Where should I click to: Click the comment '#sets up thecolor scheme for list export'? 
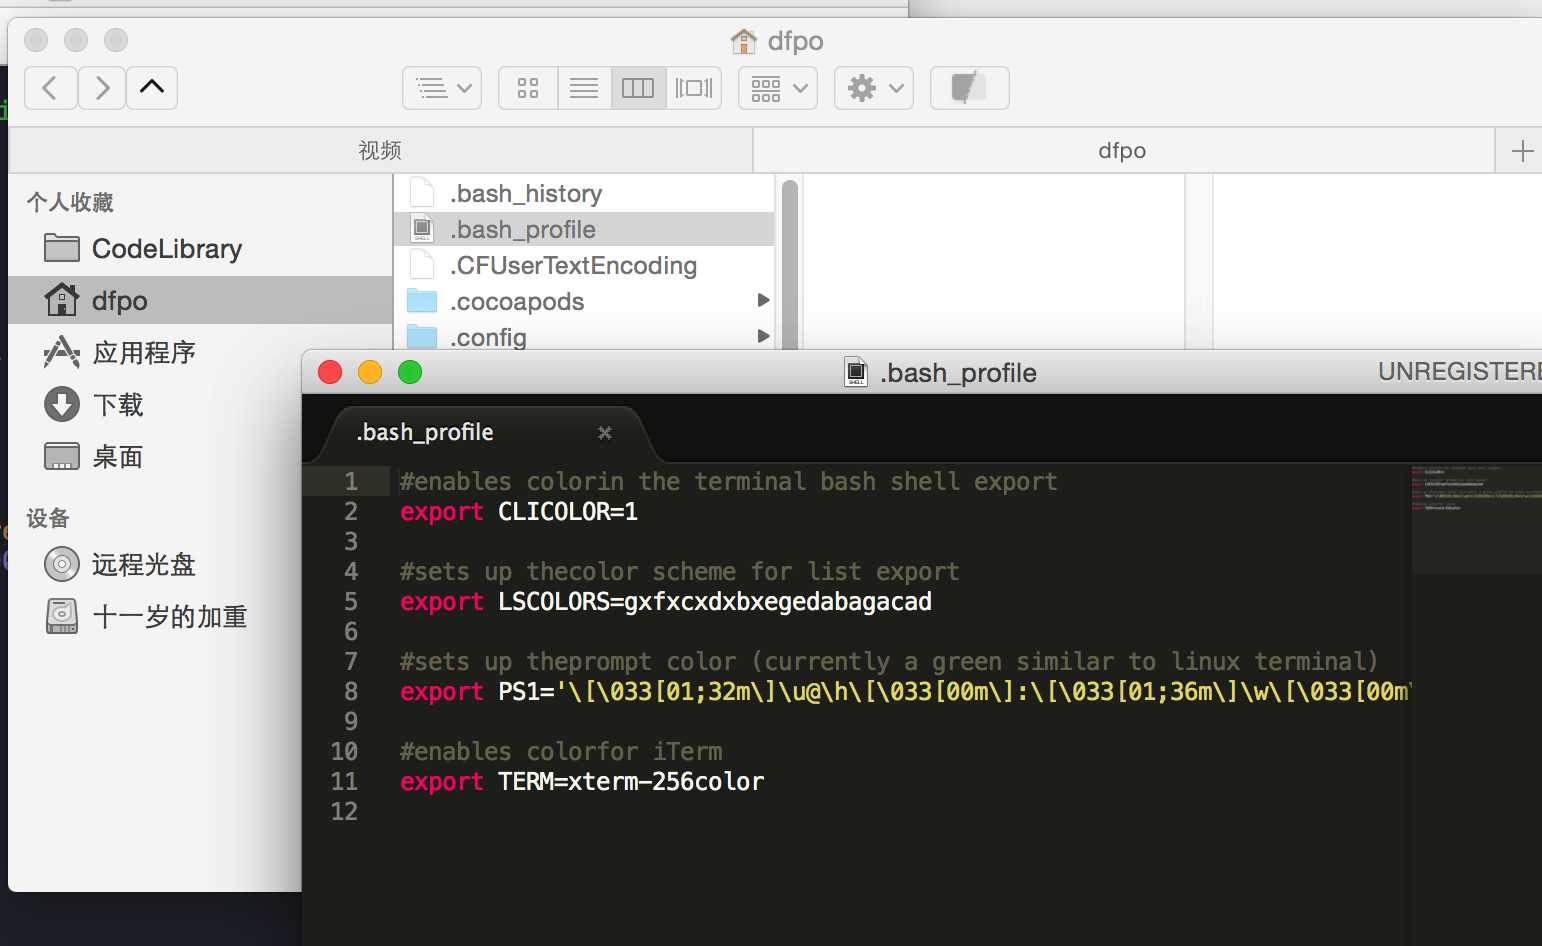click(679, 571)
